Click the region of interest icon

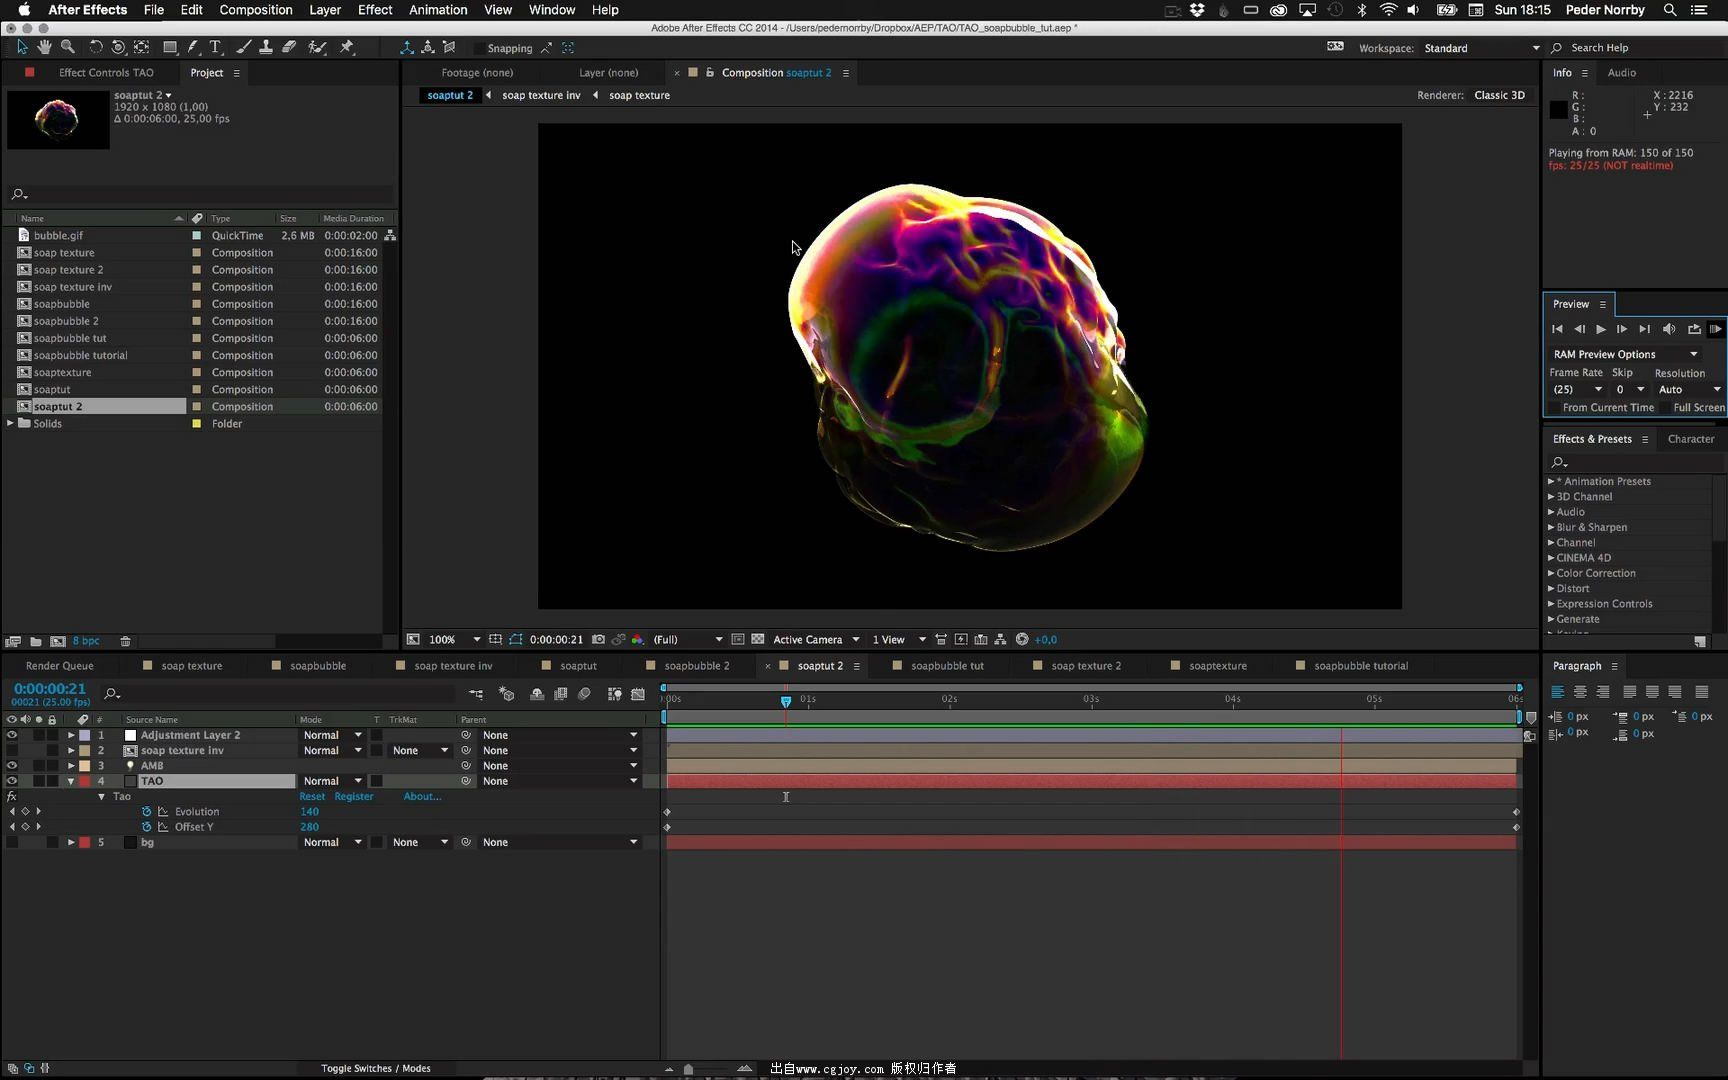pos(737,639)
